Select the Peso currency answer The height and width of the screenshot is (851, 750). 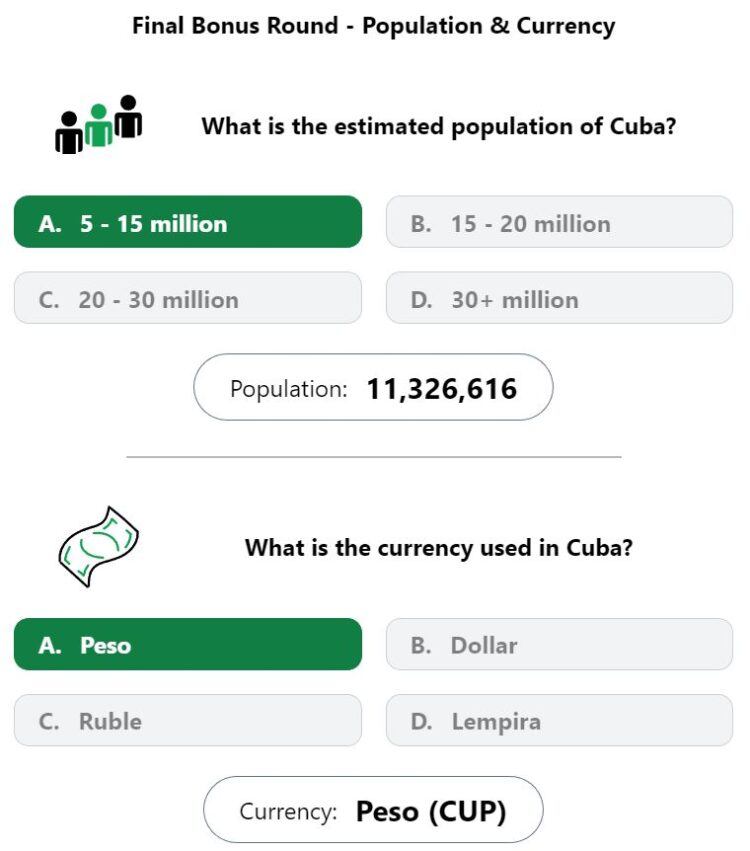click(x=188, y=644)
